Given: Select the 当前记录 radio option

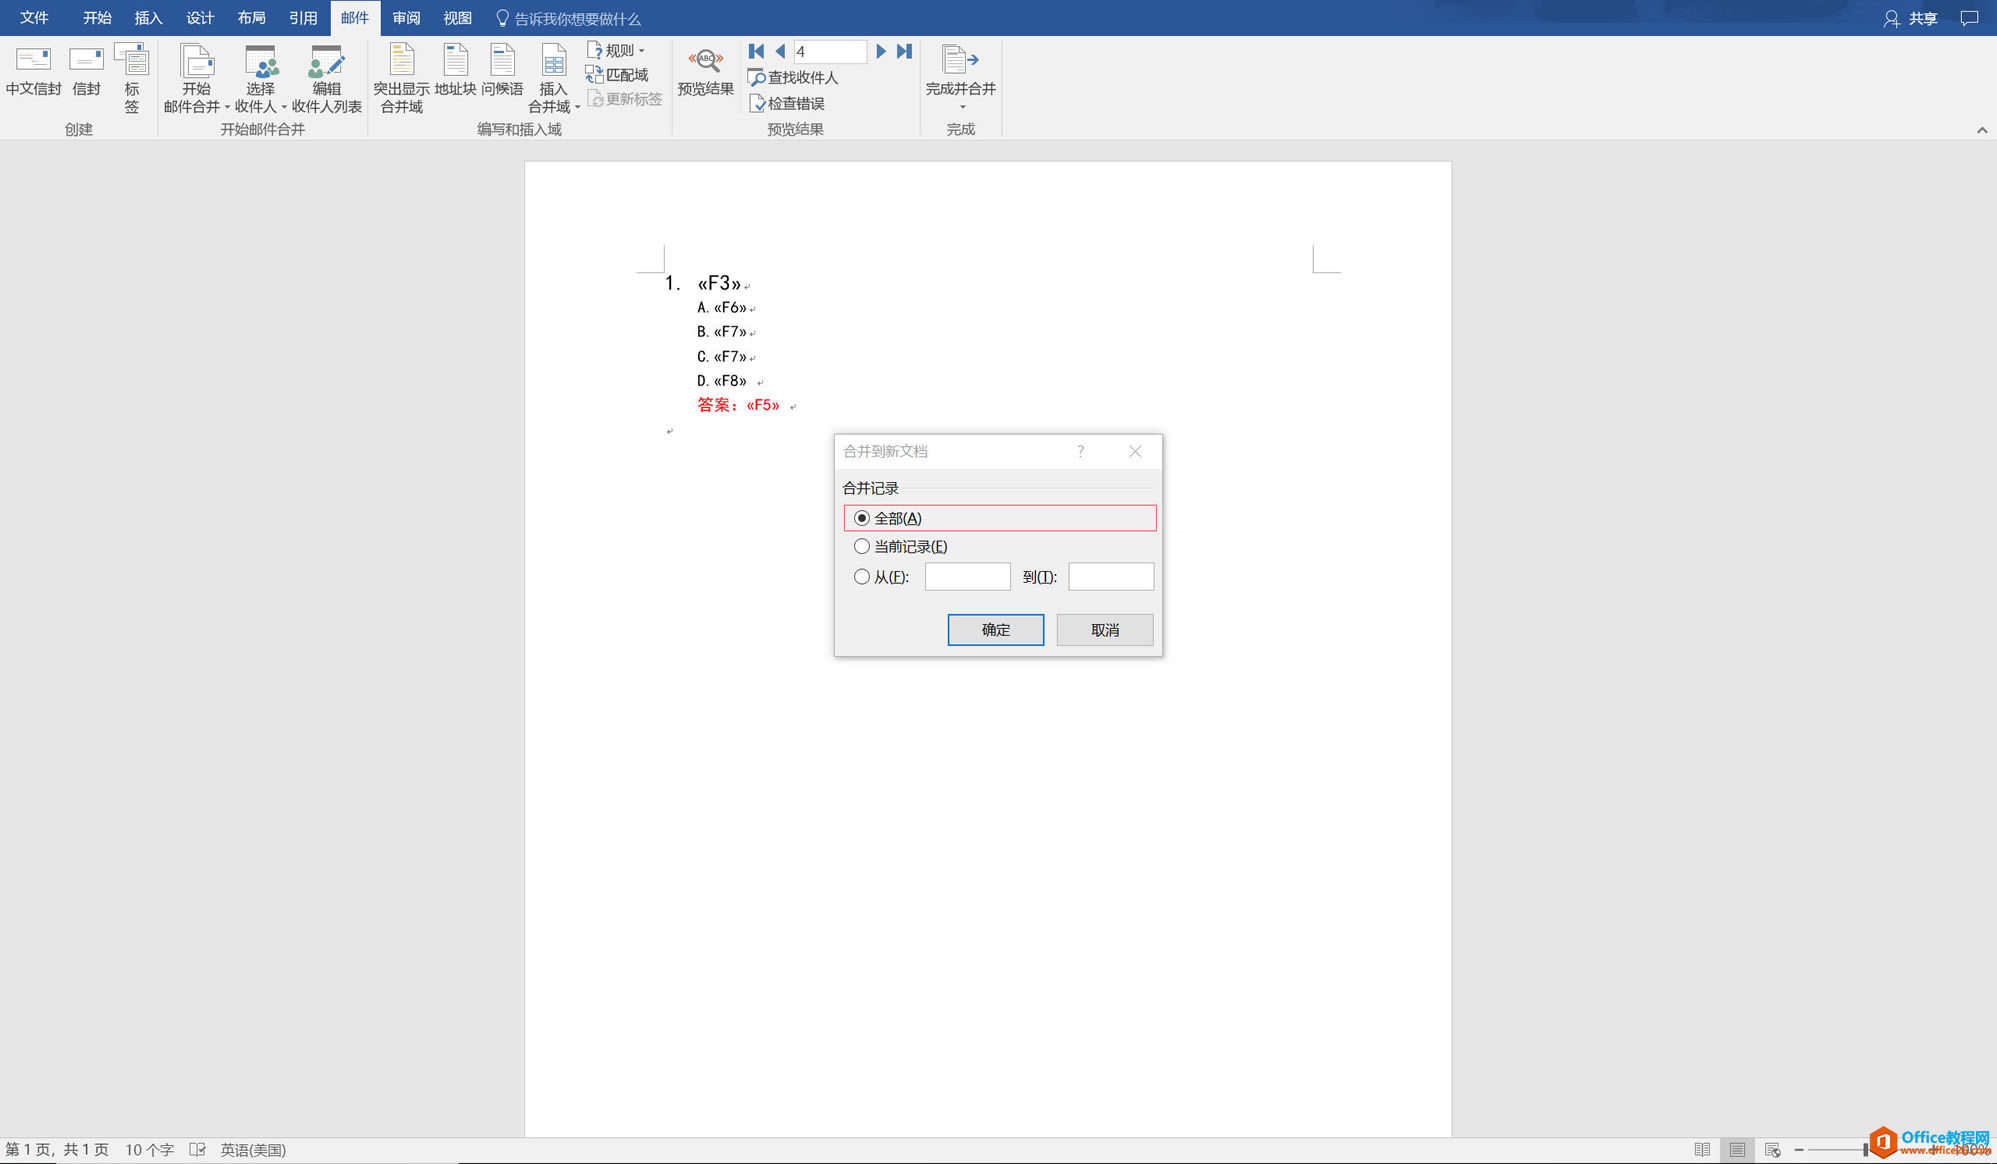Looking at the screenshot, I should pos(862,547).
